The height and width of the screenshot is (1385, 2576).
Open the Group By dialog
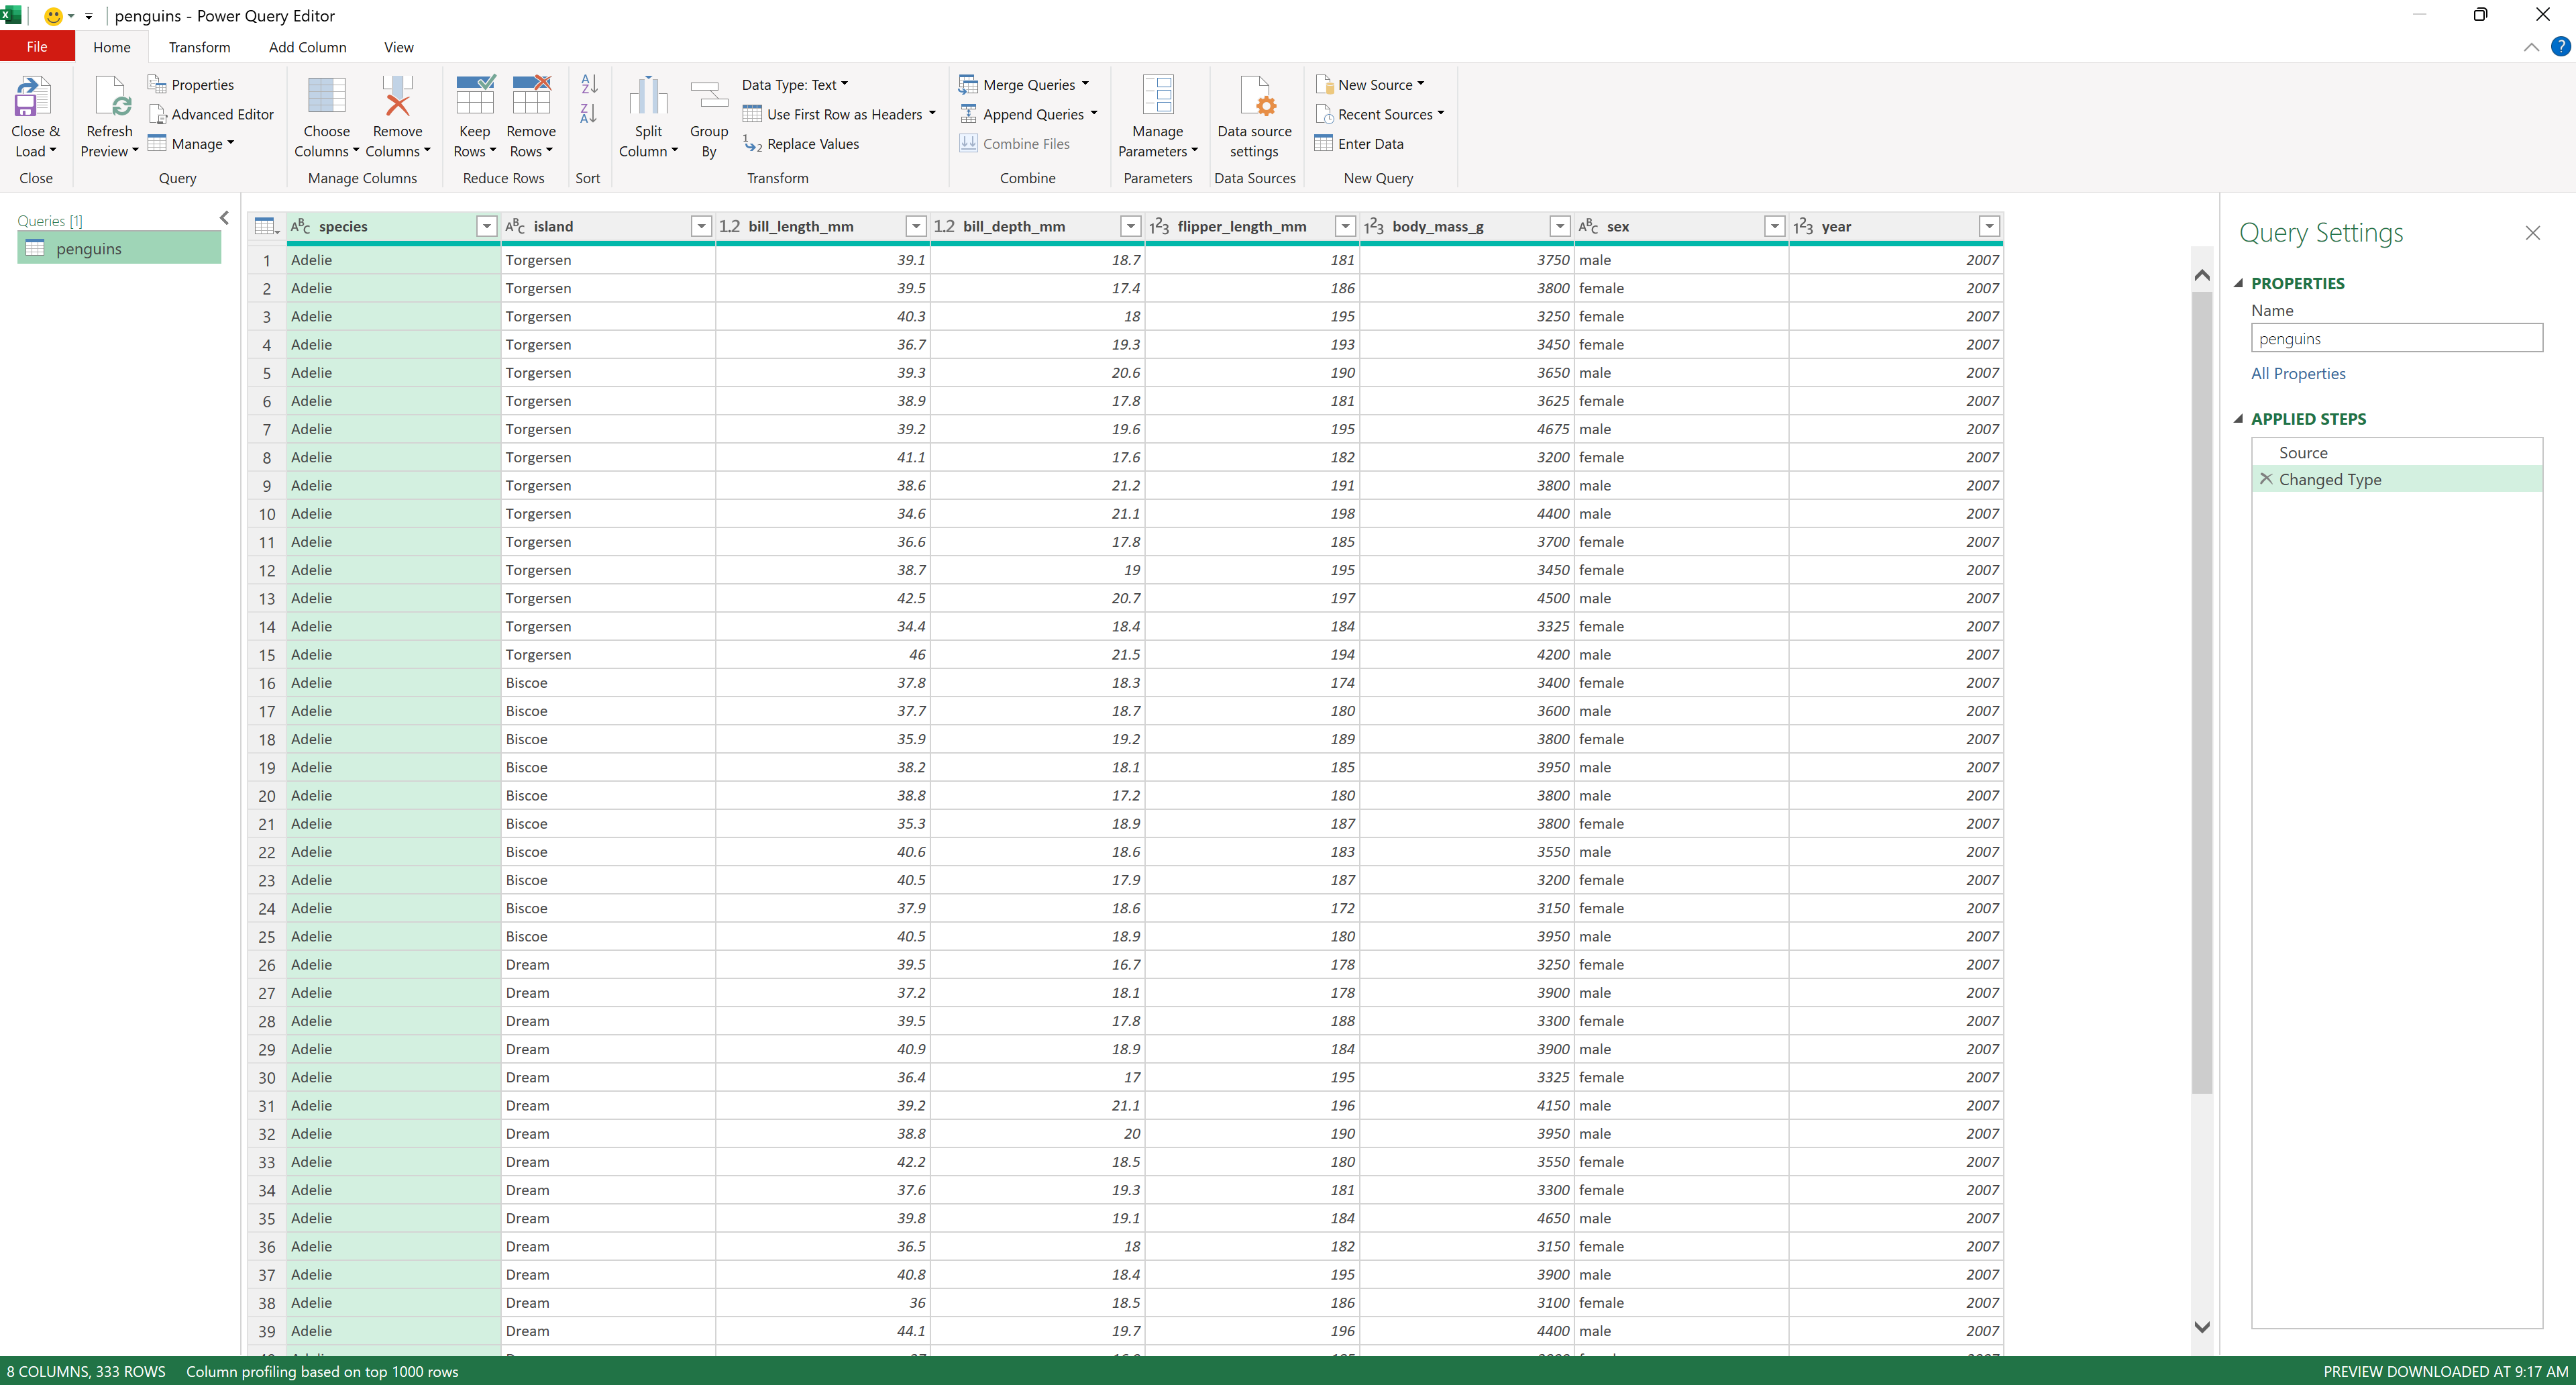click(x=709, y=115)
